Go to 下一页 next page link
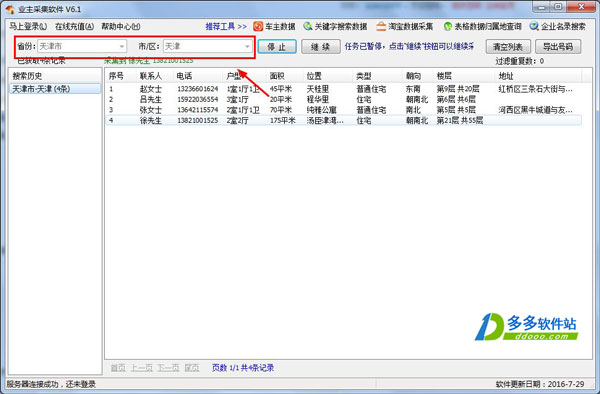The height and width of the screenshot is (394, 600). coord(168,368)
